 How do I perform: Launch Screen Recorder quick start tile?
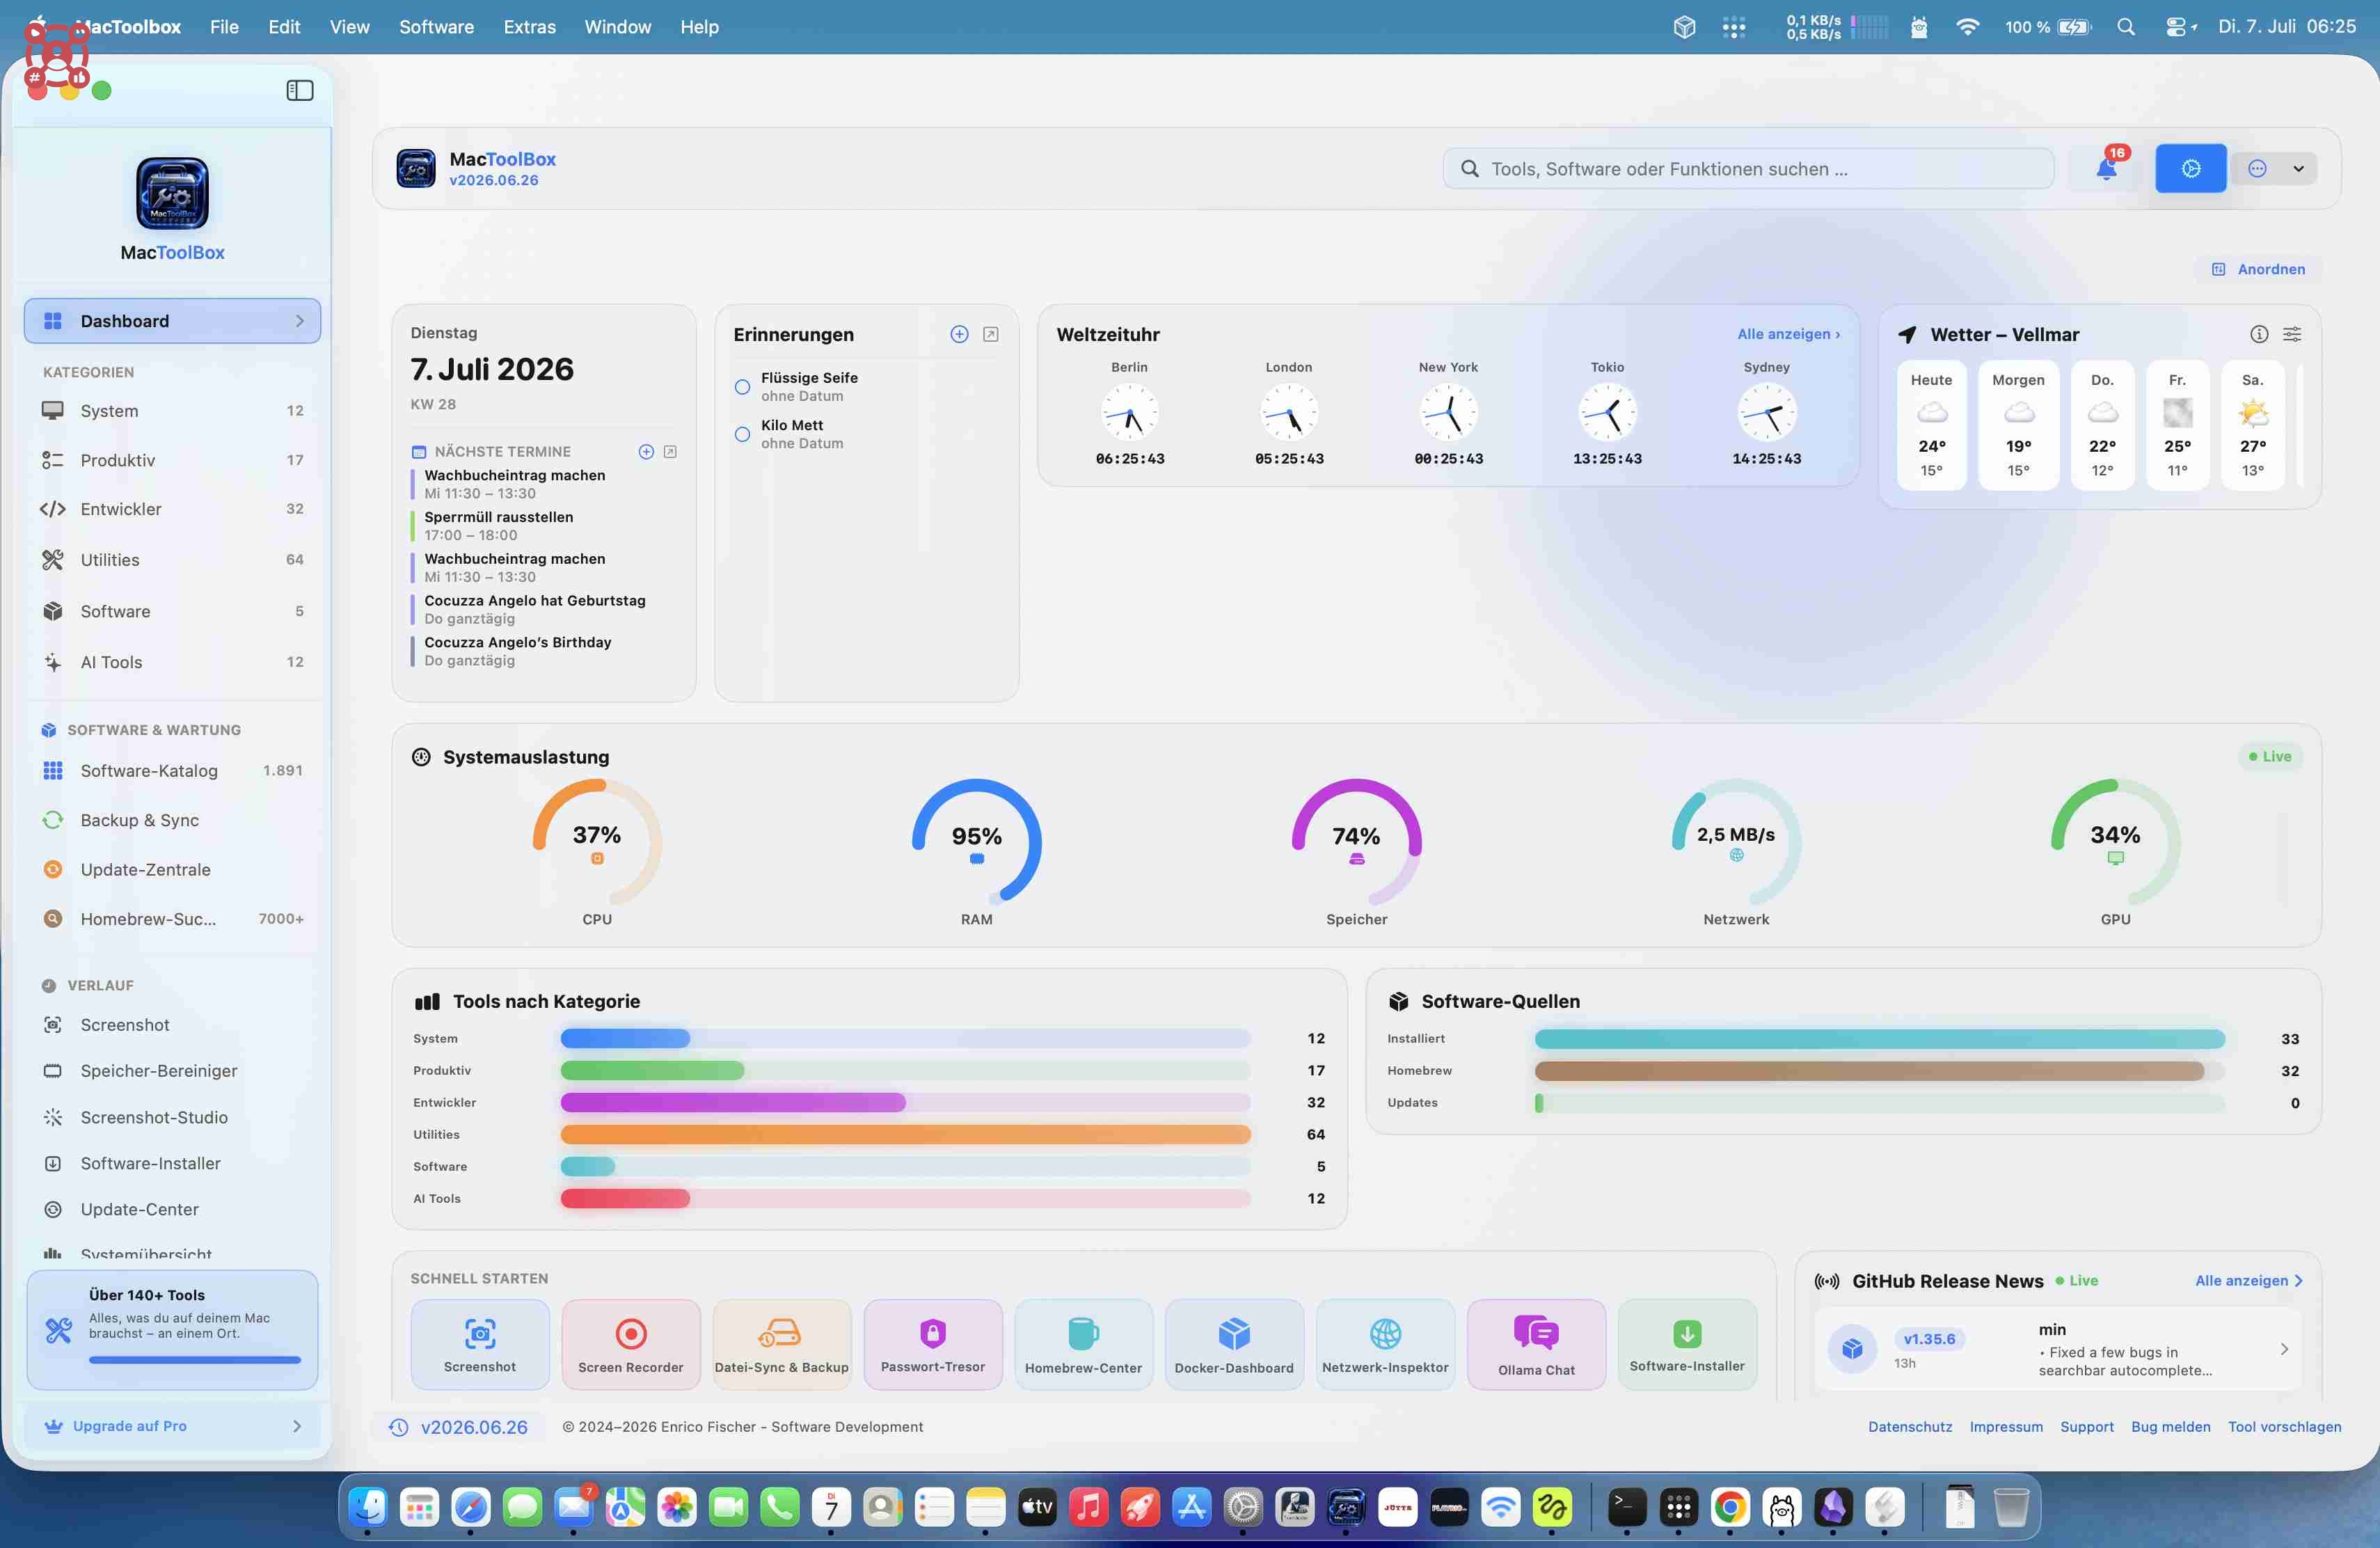[x=631, y=1344]
